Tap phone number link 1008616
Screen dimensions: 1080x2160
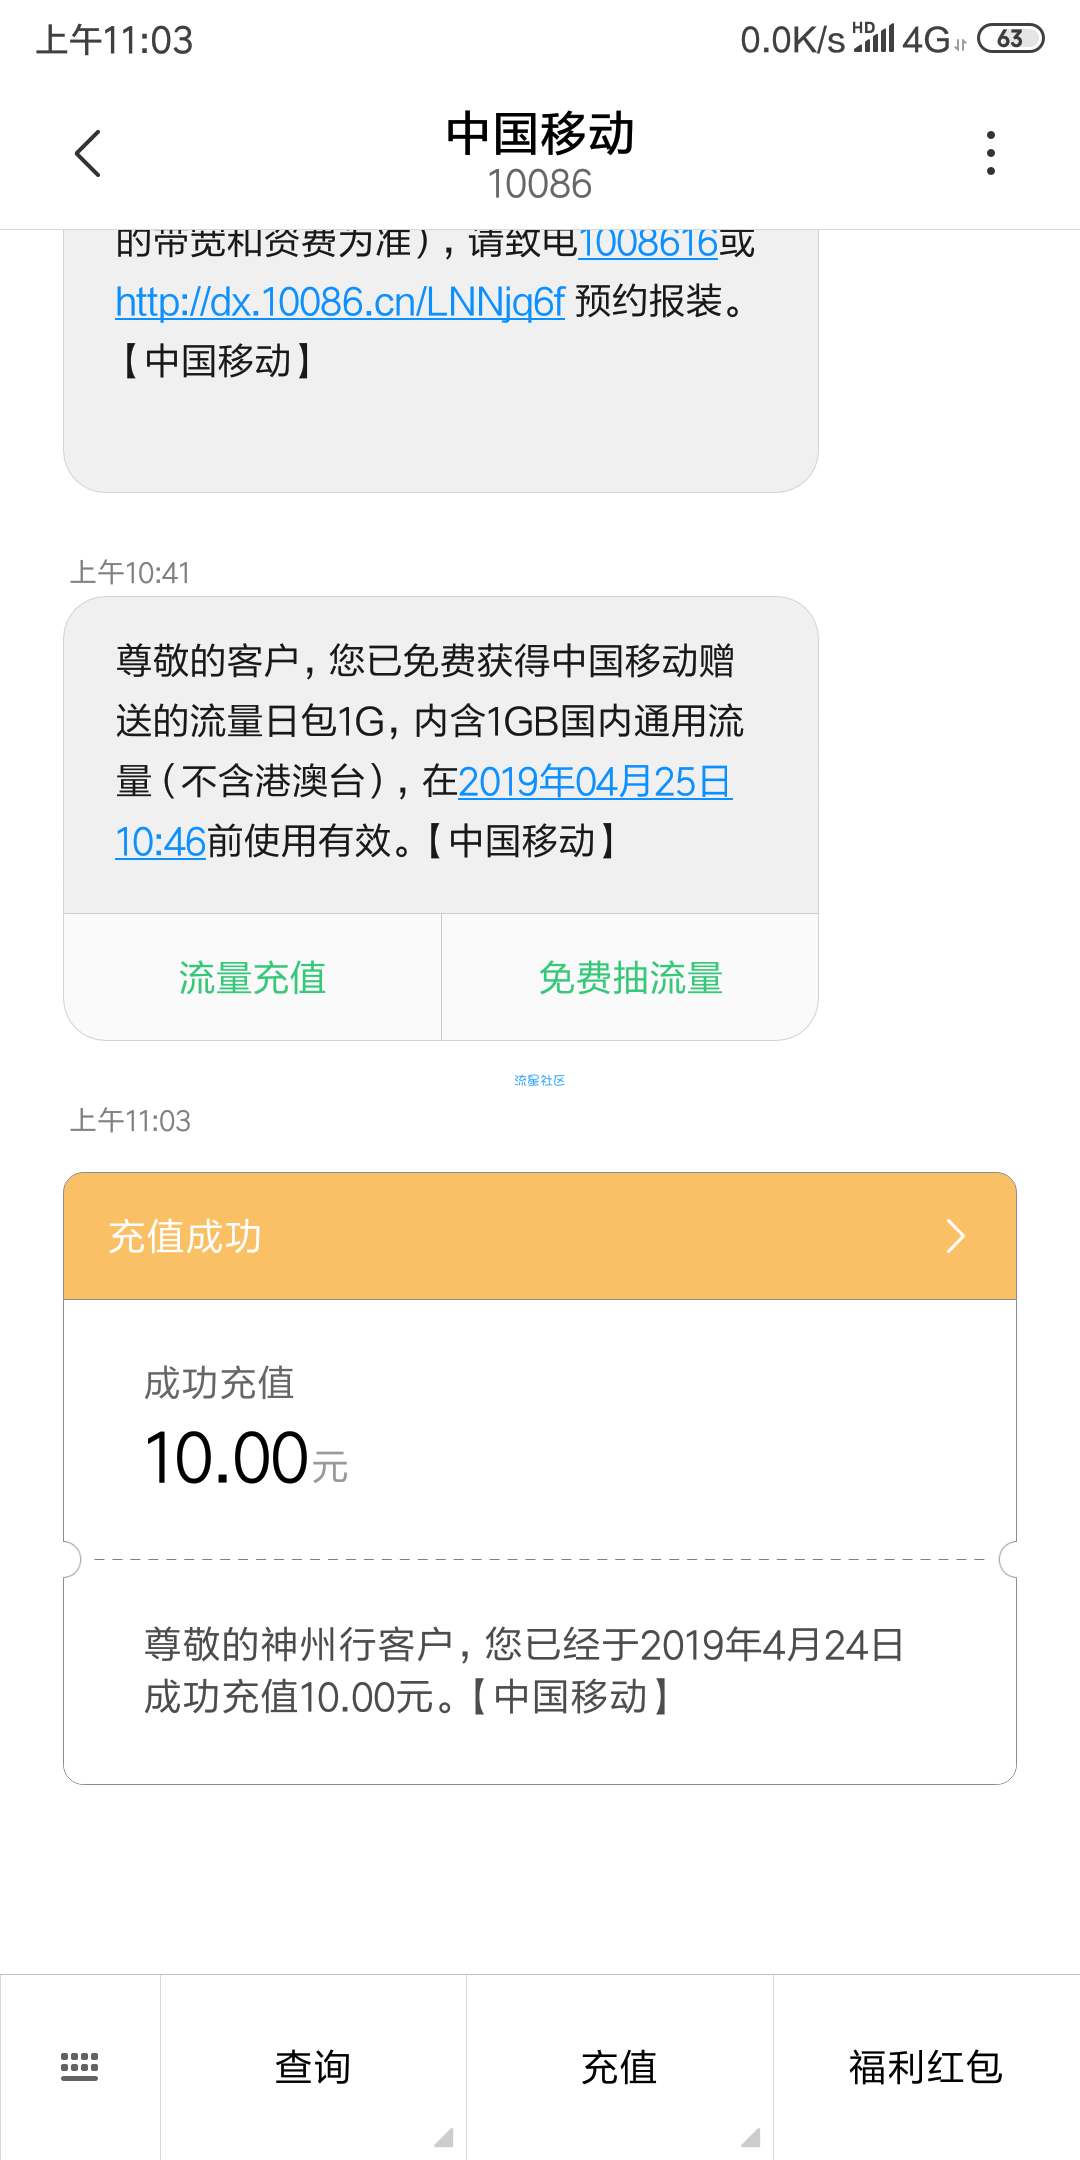[x=648, y=243]
